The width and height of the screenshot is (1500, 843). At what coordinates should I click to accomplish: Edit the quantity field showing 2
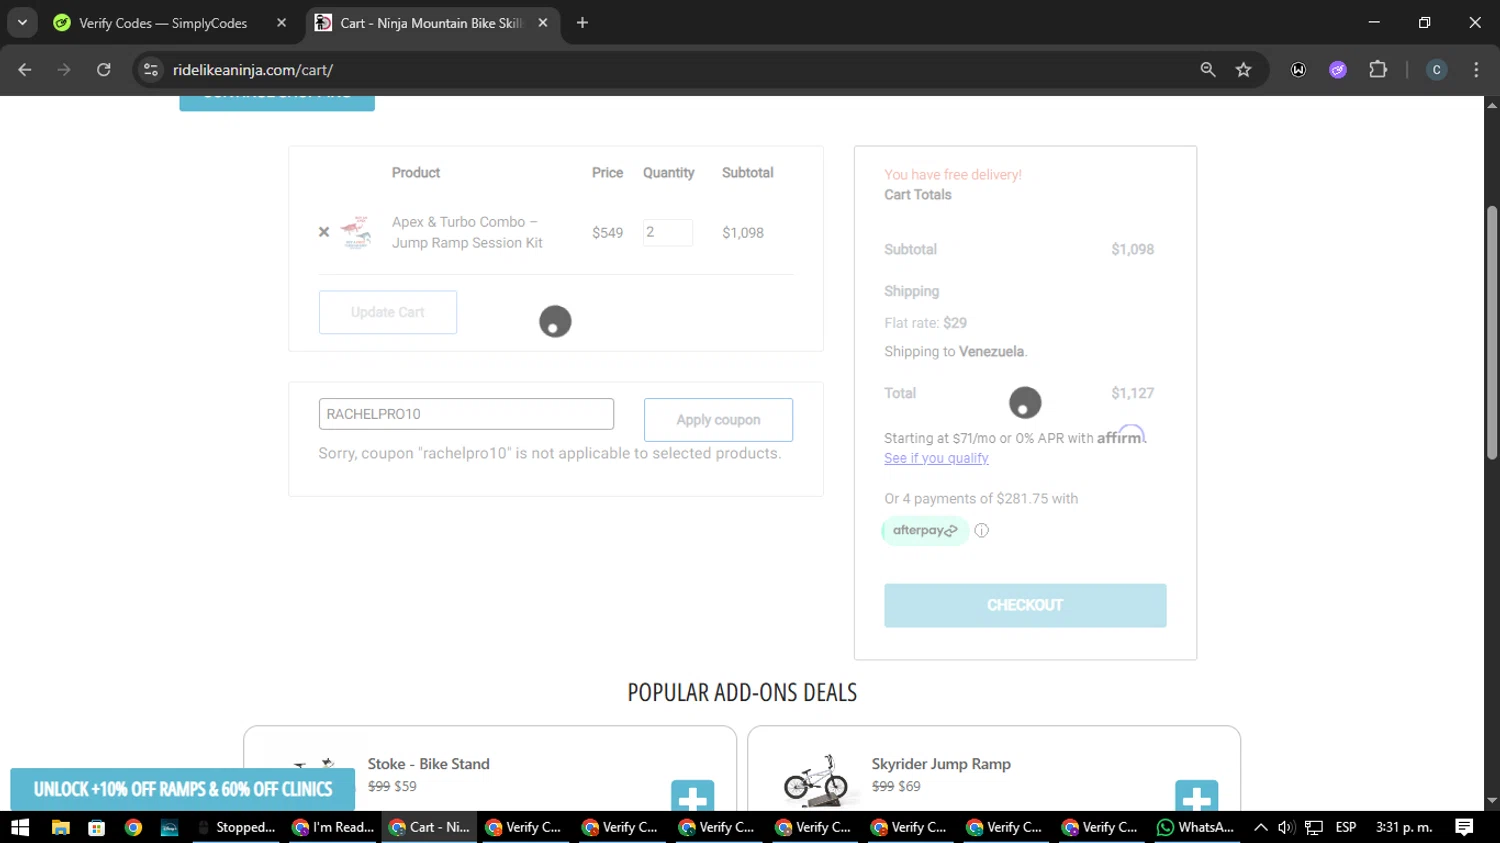tap(668, 232)
